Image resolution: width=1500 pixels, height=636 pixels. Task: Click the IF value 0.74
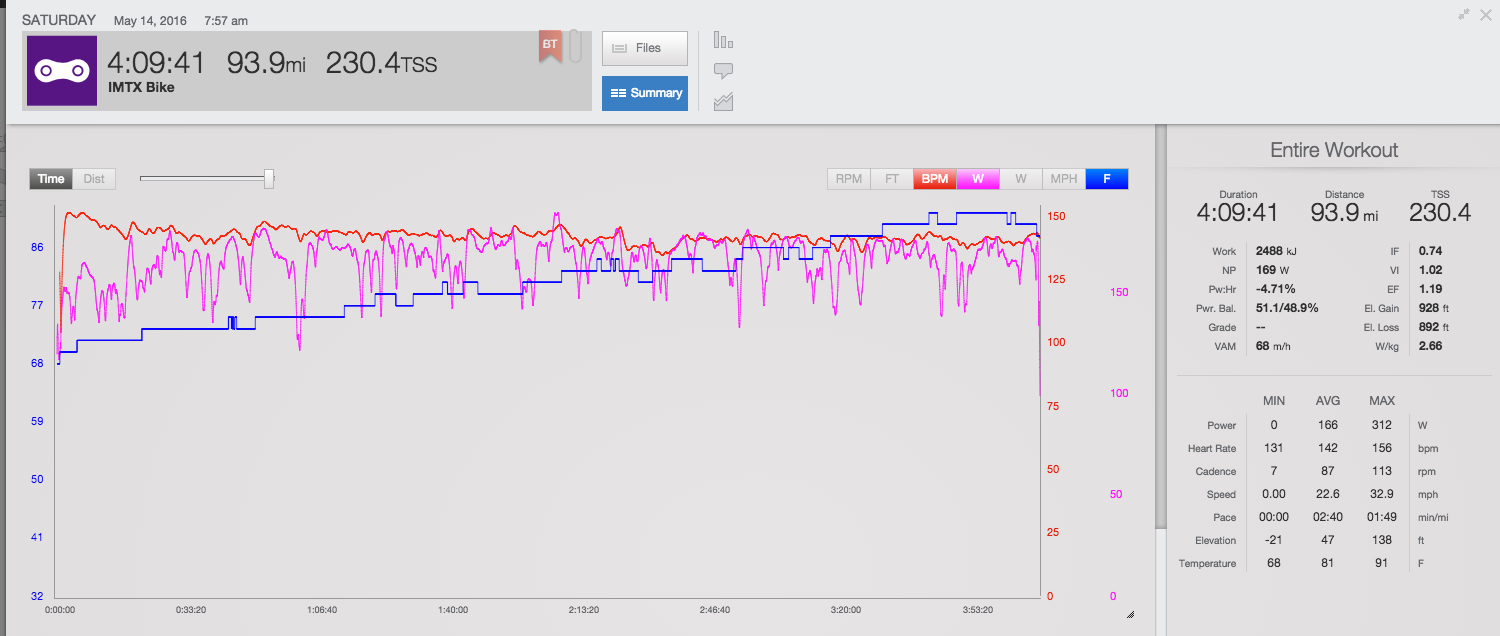click(1429, 251)
